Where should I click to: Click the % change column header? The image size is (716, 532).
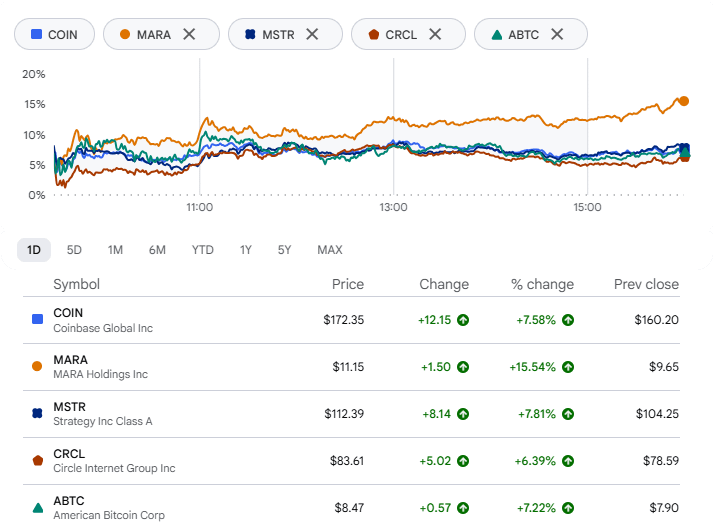(x=542, y=284)
